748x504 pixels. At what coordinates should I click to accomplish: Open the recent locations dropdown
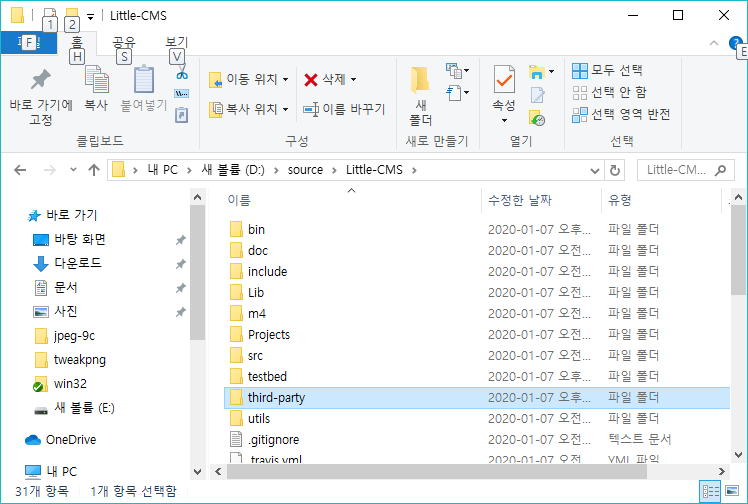pos(73,170)
